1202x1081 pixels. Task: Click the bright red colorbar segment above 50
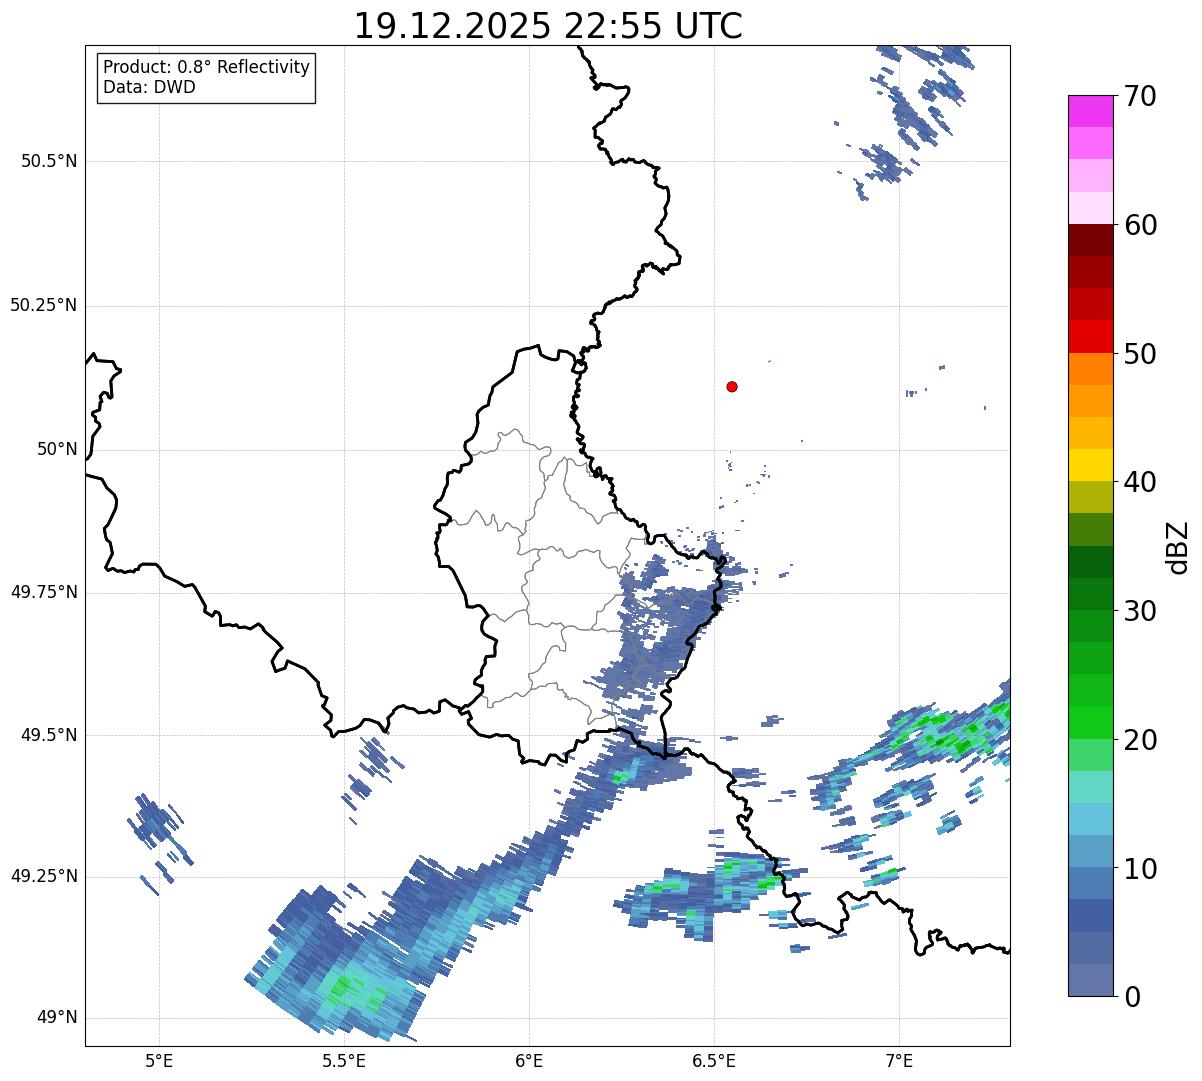[x=1091, y=336]
